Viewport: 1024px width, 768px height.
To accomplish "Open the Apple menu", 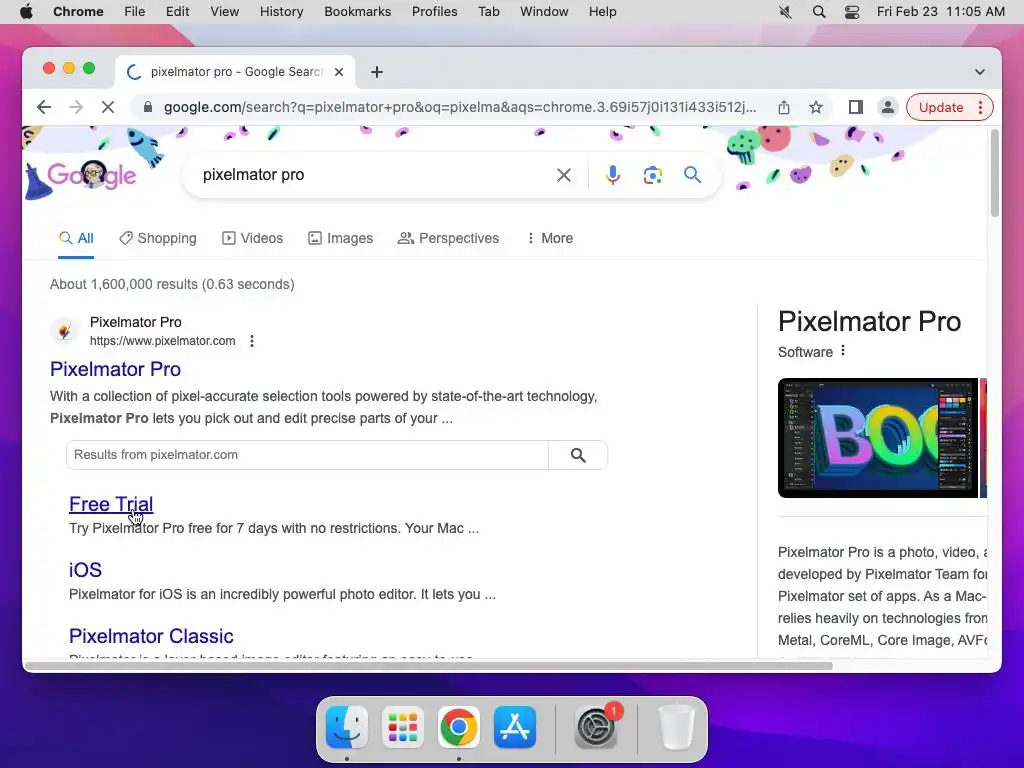I will (26, 12).
